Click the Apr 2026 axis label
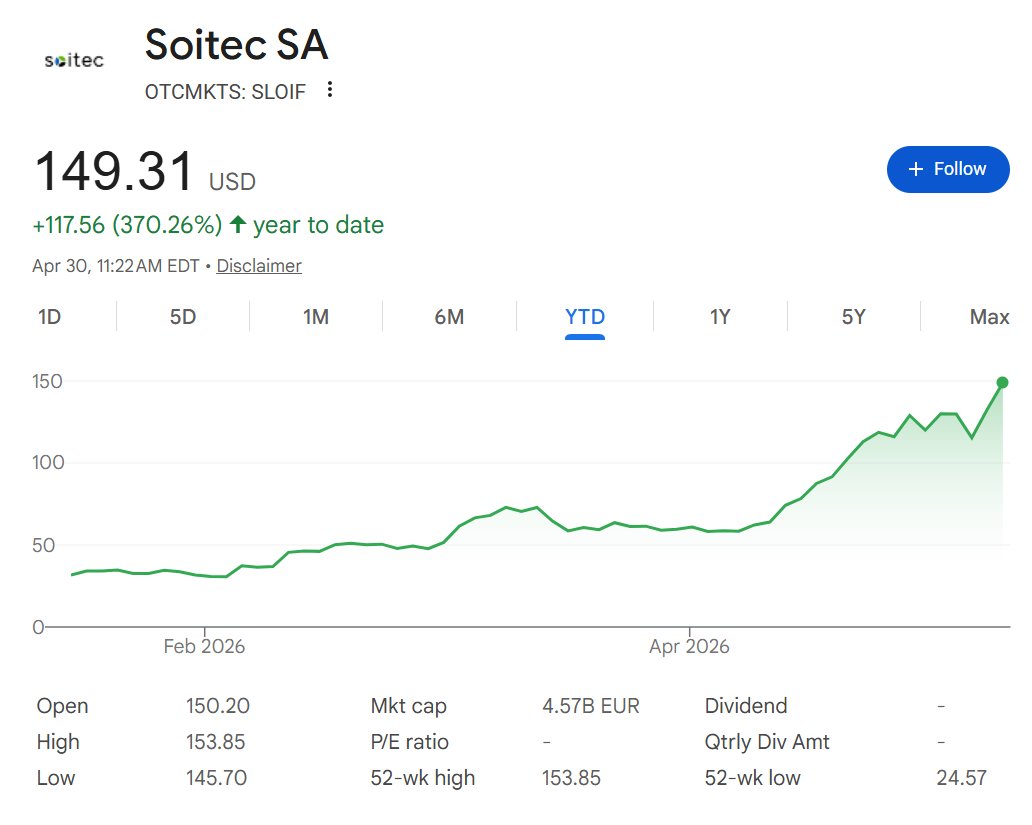Screen dimensions: 1032x825 pyautogui.click(x=689, y=647)
